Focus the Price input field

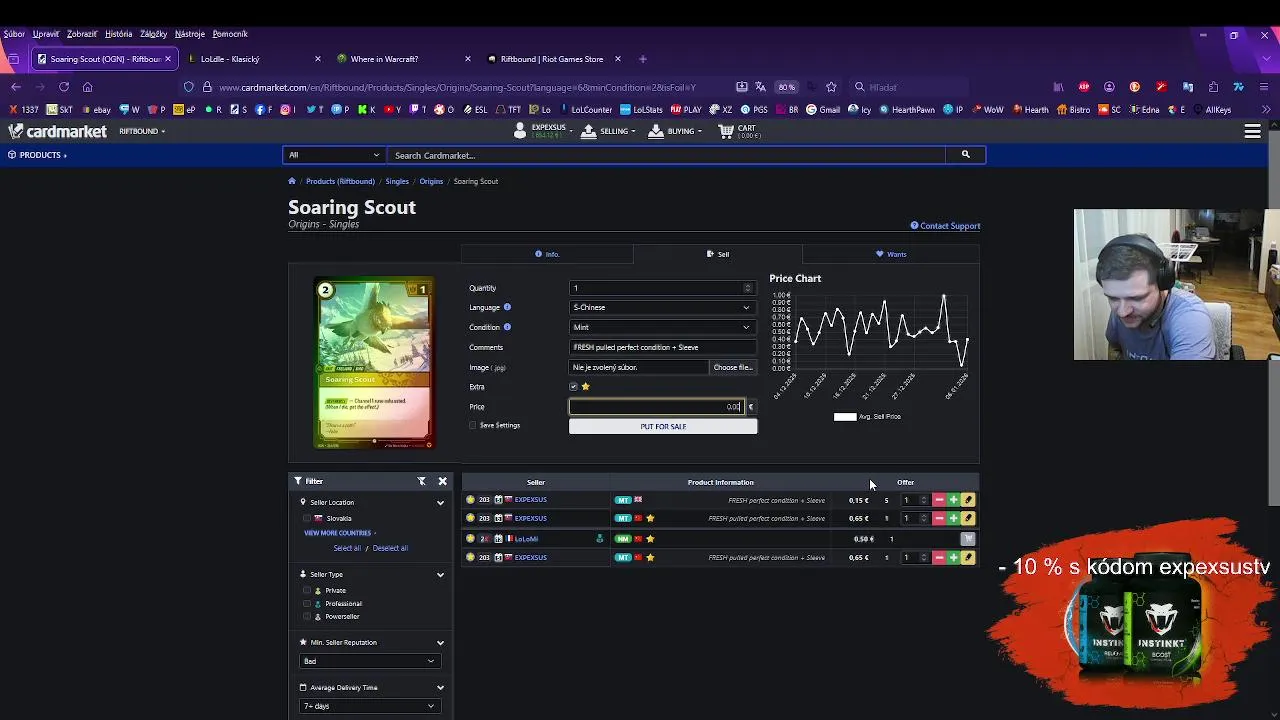657,407
